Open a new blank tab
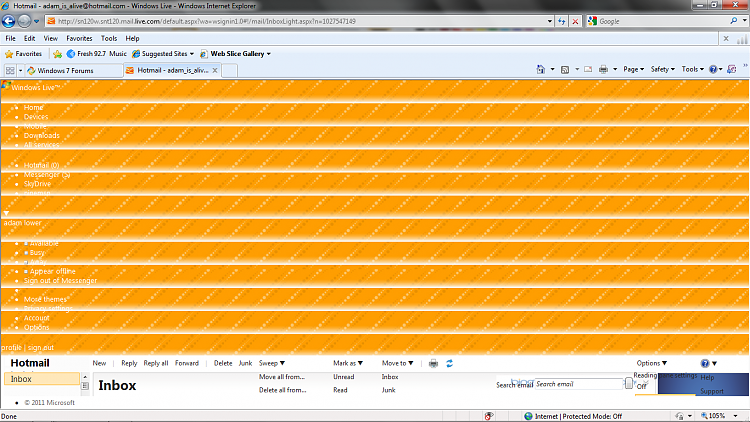The width and height of the screenshot is (750, 422). tap(230, 71)
